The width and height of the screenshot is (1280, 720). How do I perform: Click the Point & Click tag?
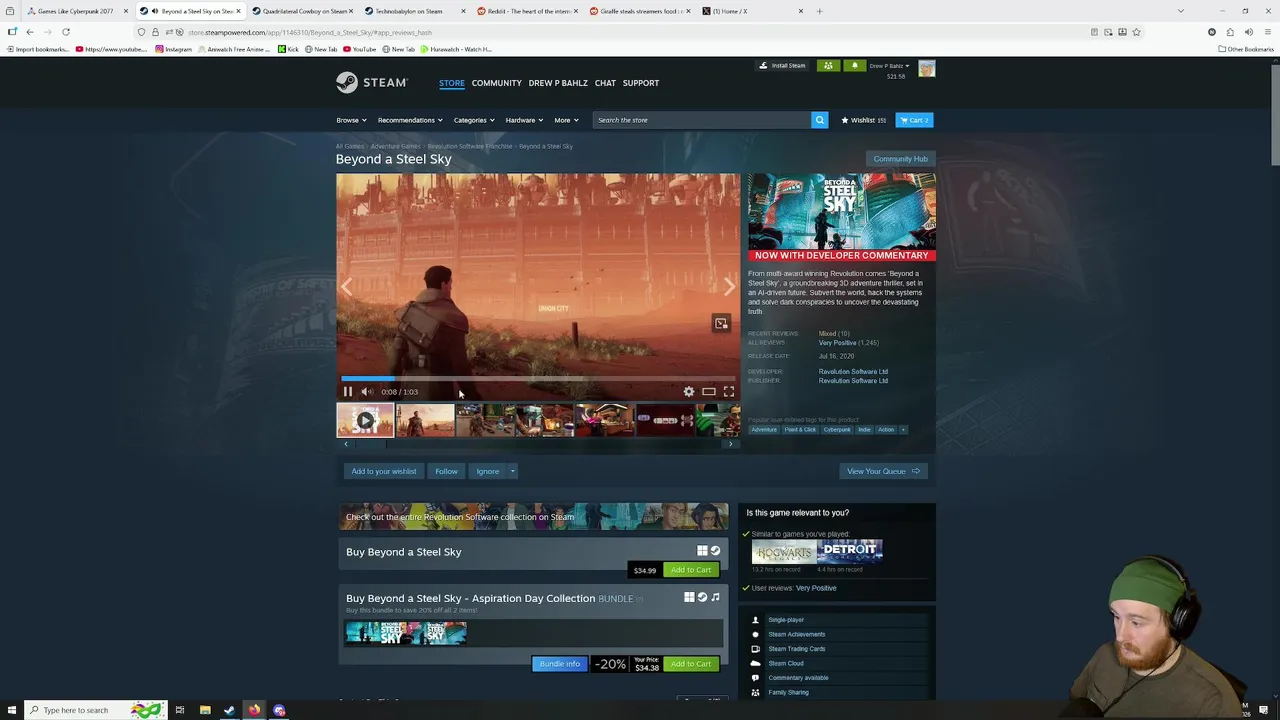pyautogui.click(x=800, y=430)
